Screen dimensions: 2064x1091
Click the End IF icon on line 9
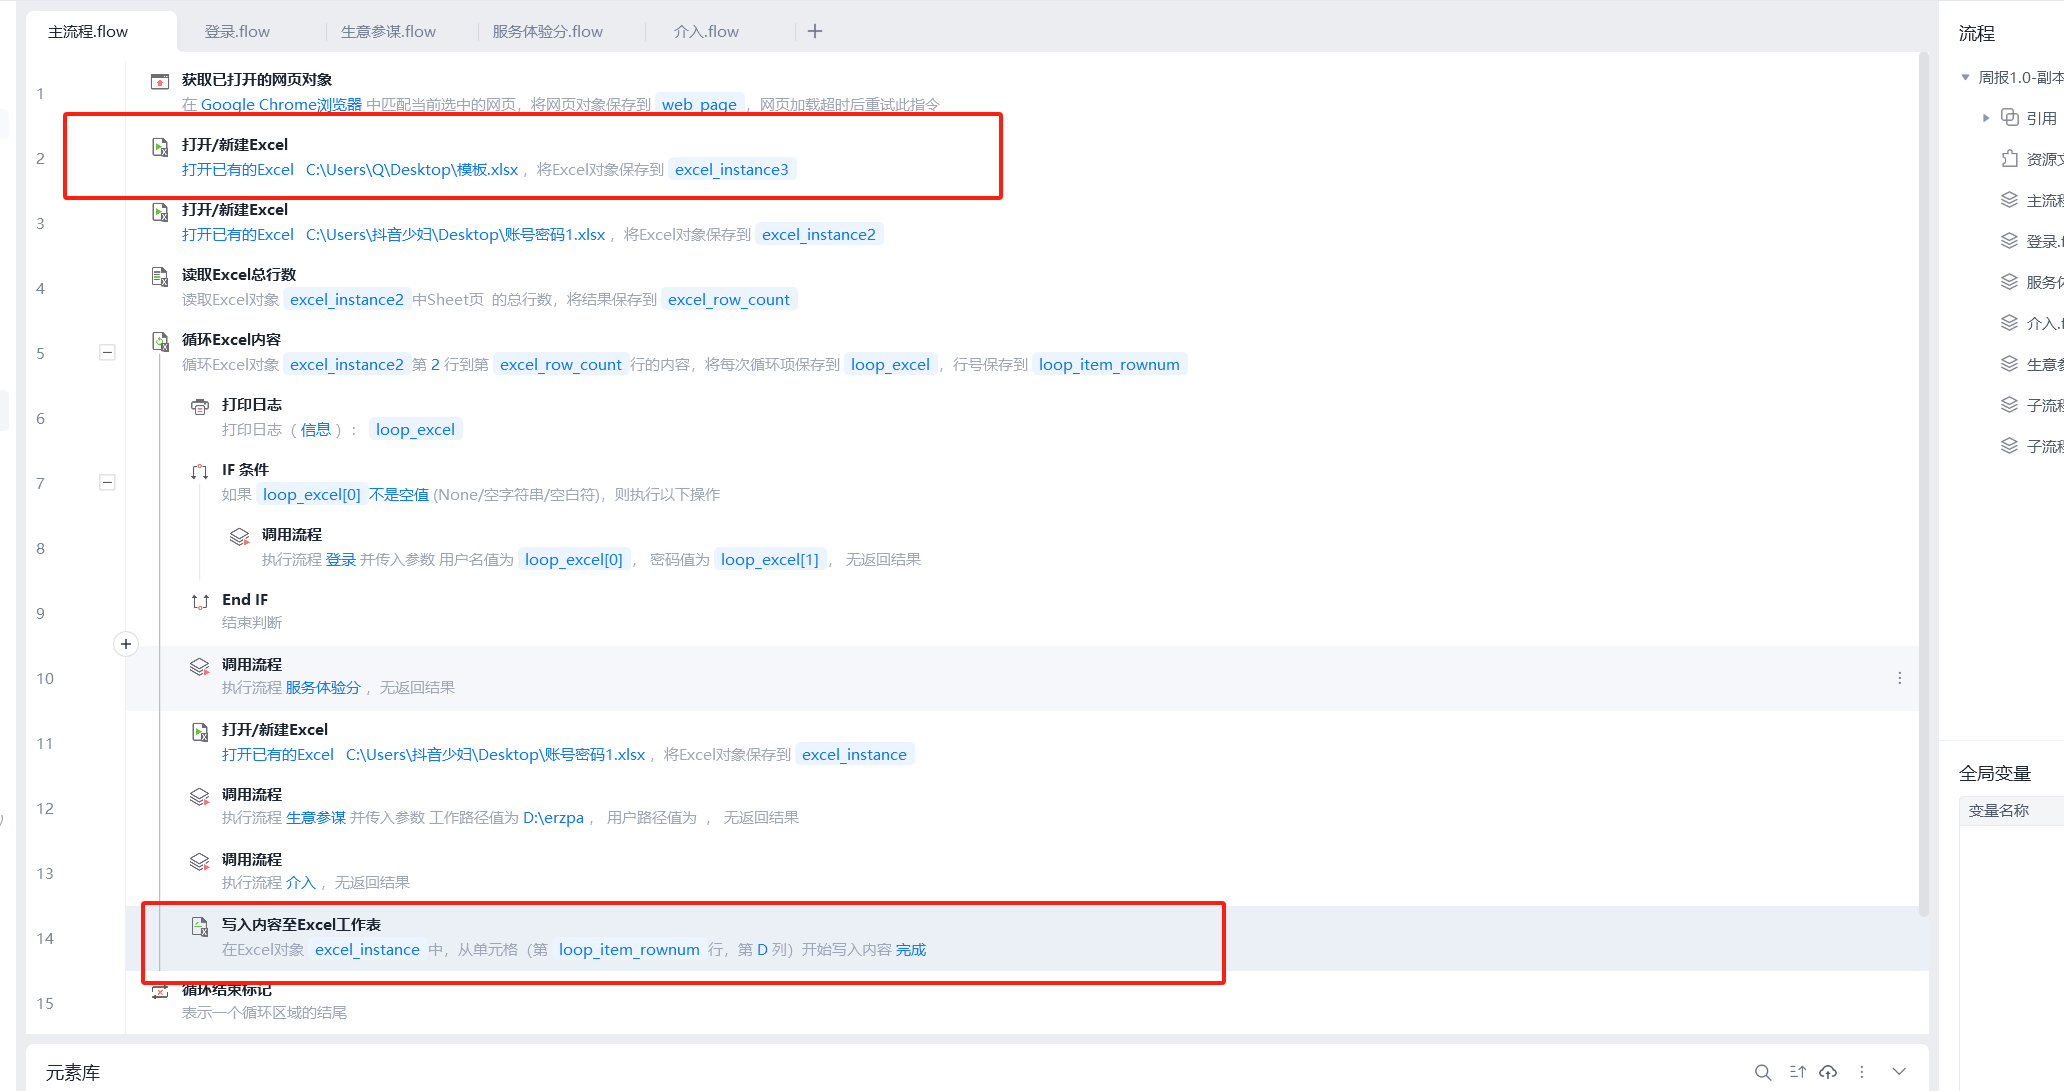[x=200, y=601]
